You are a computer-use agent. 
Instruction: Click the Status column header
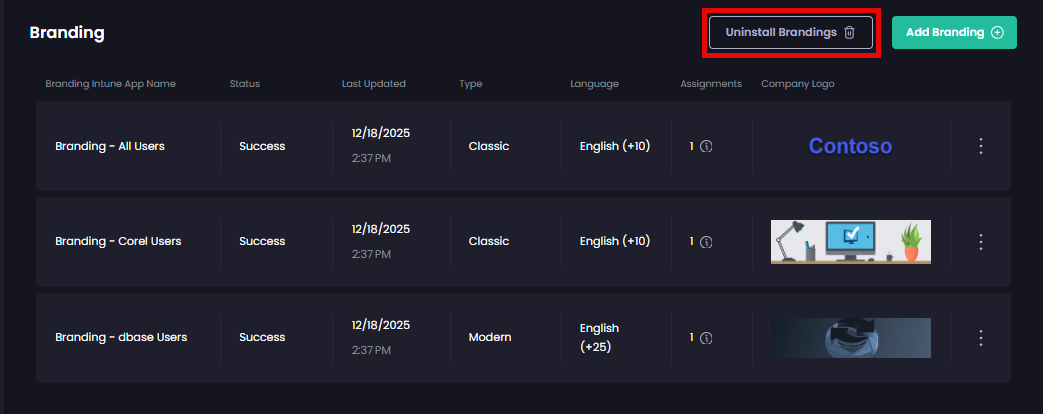tap(244, 84)
